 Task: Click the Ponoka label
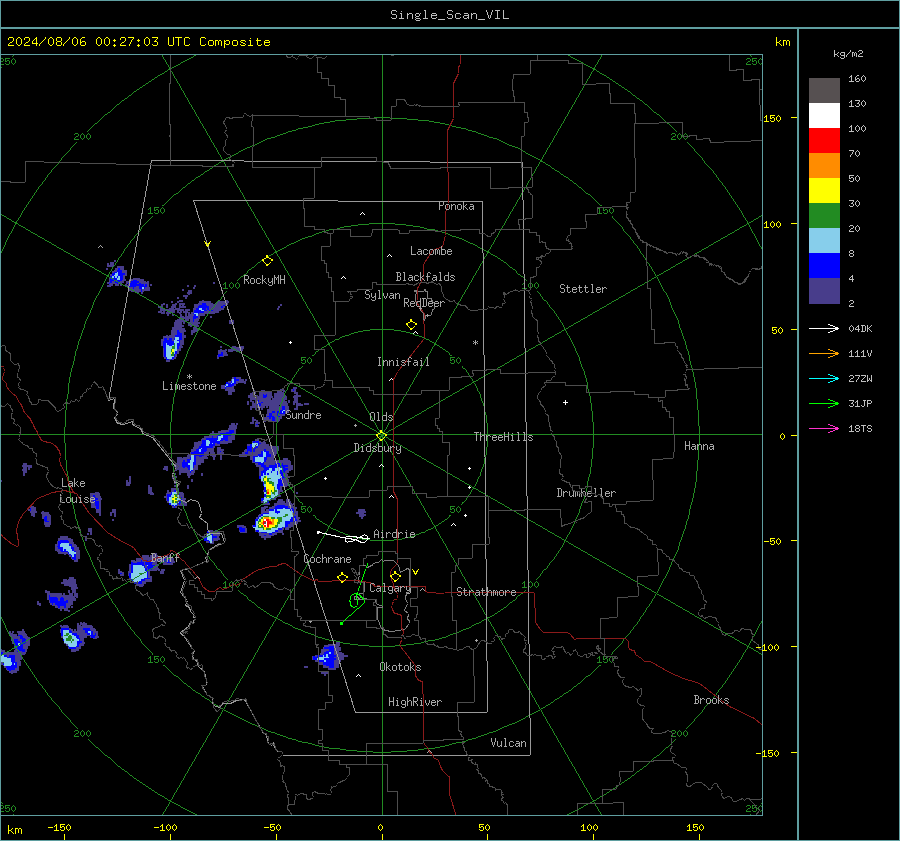point(456,206)
